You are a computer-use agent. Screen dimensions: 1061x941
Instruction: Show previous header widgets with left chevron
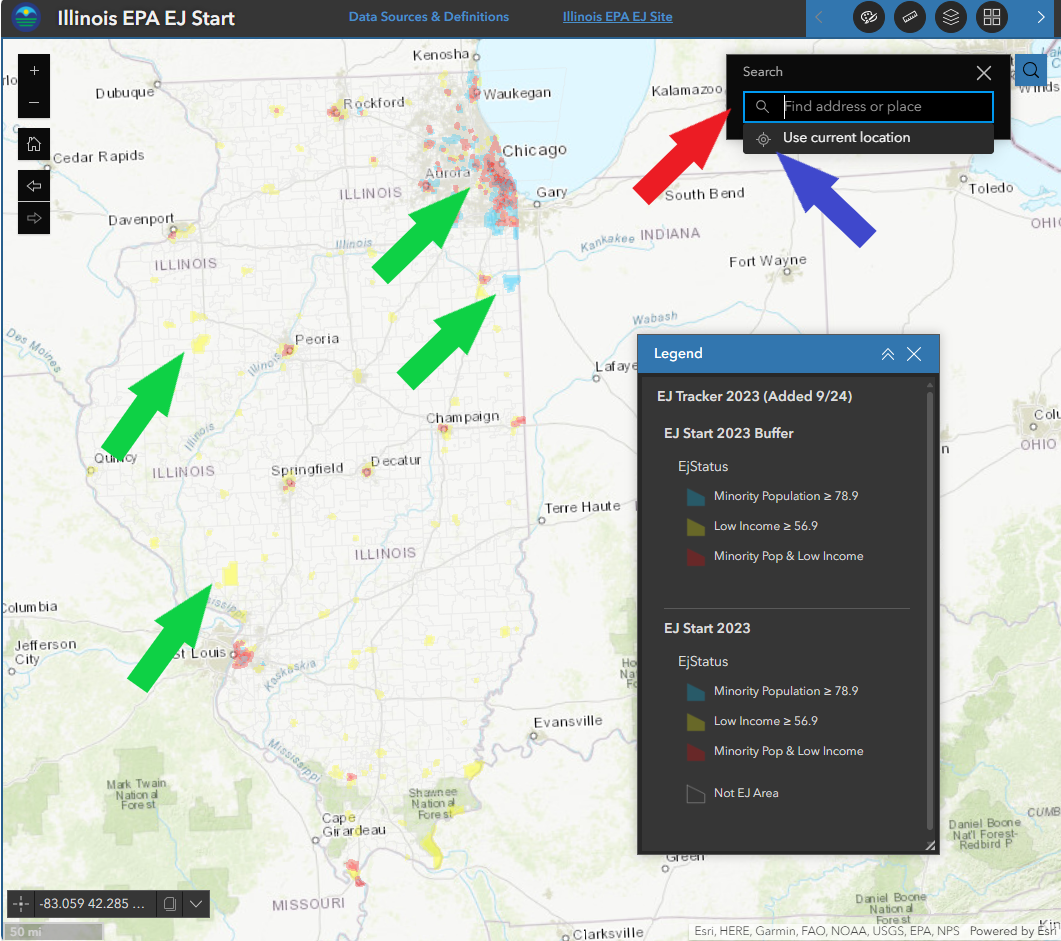(x=819, y=18)
